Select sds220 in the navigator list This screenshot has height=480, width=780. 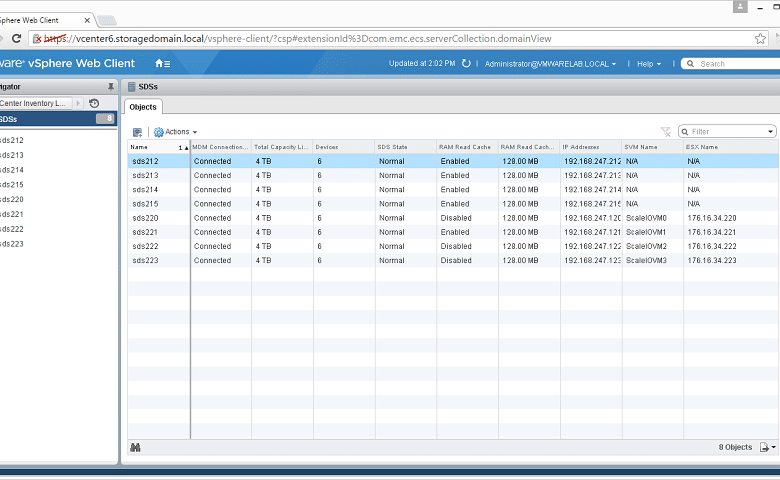pos(12,199)
